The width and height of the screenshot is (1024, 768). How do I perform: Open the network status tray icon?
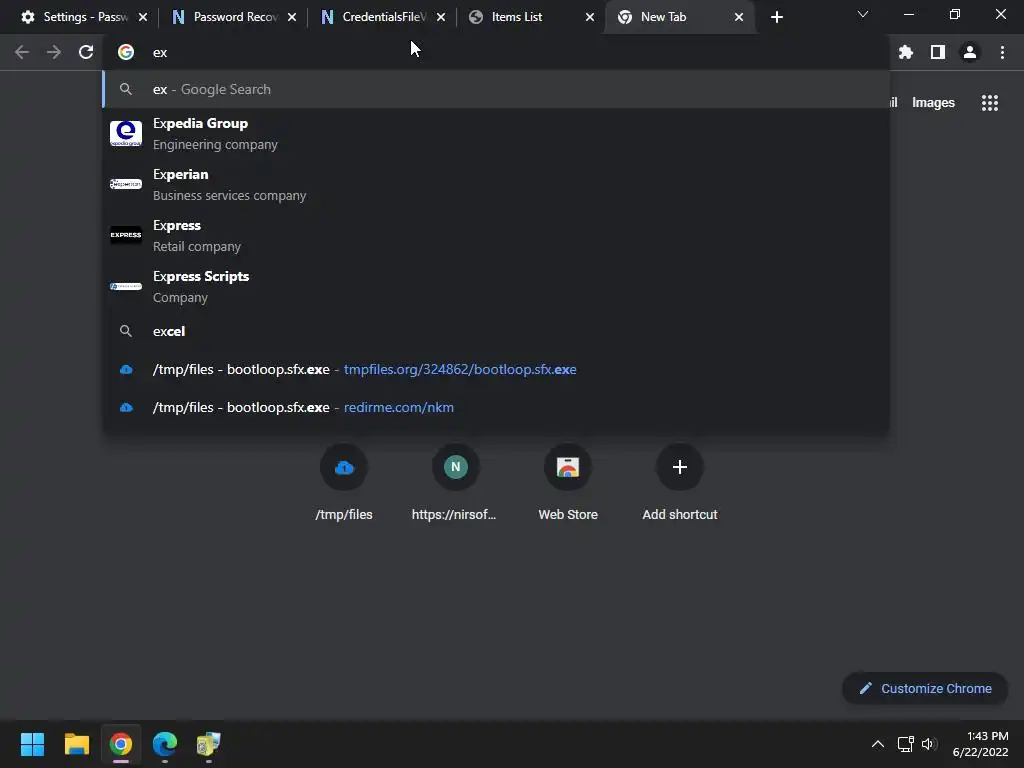(x=906, y=744)
